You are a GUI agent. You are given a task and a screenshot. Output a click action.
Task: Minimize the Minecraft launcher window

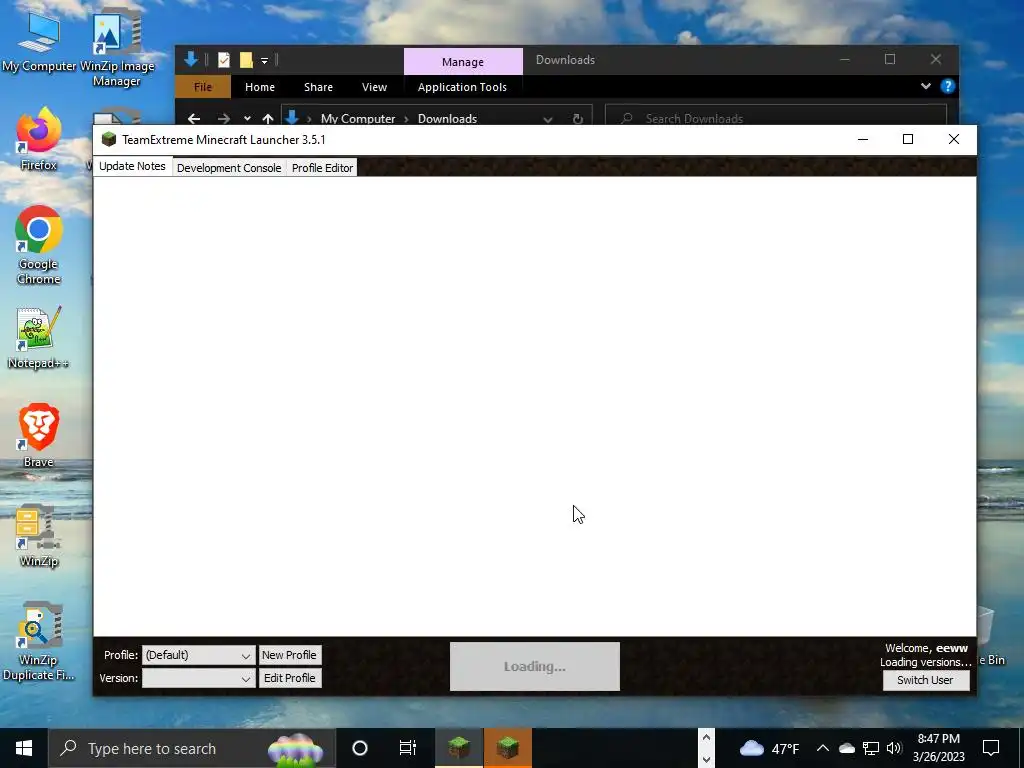pos(862,139)
